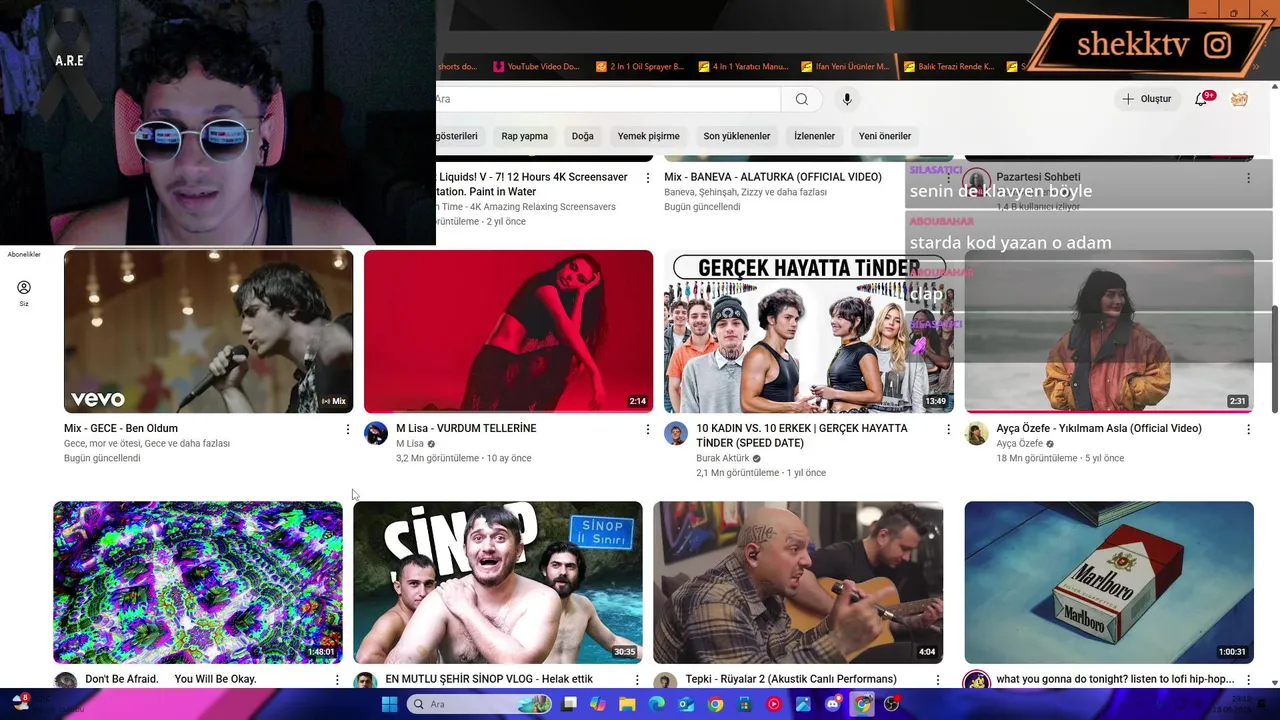Play the Sinop vlog thumbnail

(x=498, y=582)
